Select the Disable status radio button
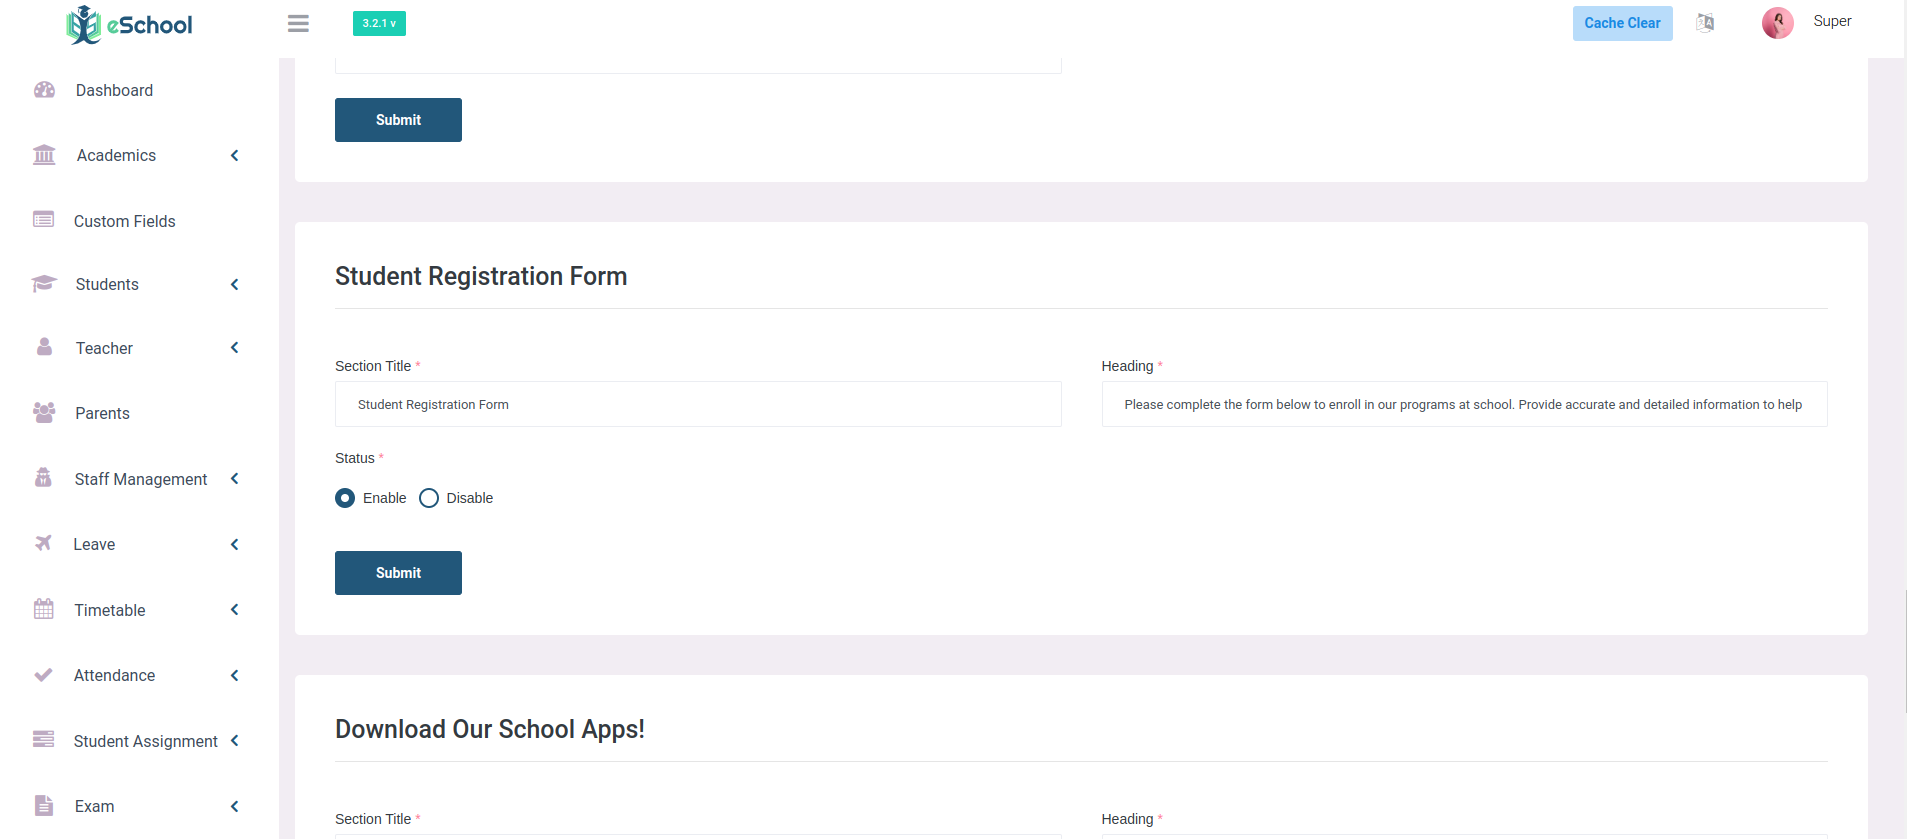This screenshot has height=839, width=1907. pyautogui.click(x=429, y=498)
